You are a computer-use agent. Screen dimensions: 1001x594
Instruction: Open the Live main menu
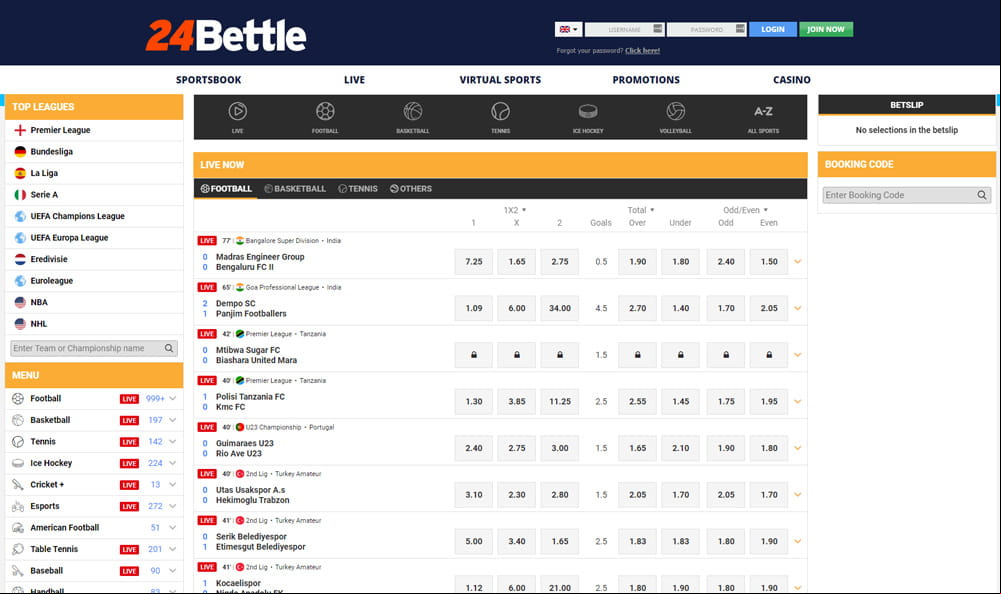click(354, 80)
